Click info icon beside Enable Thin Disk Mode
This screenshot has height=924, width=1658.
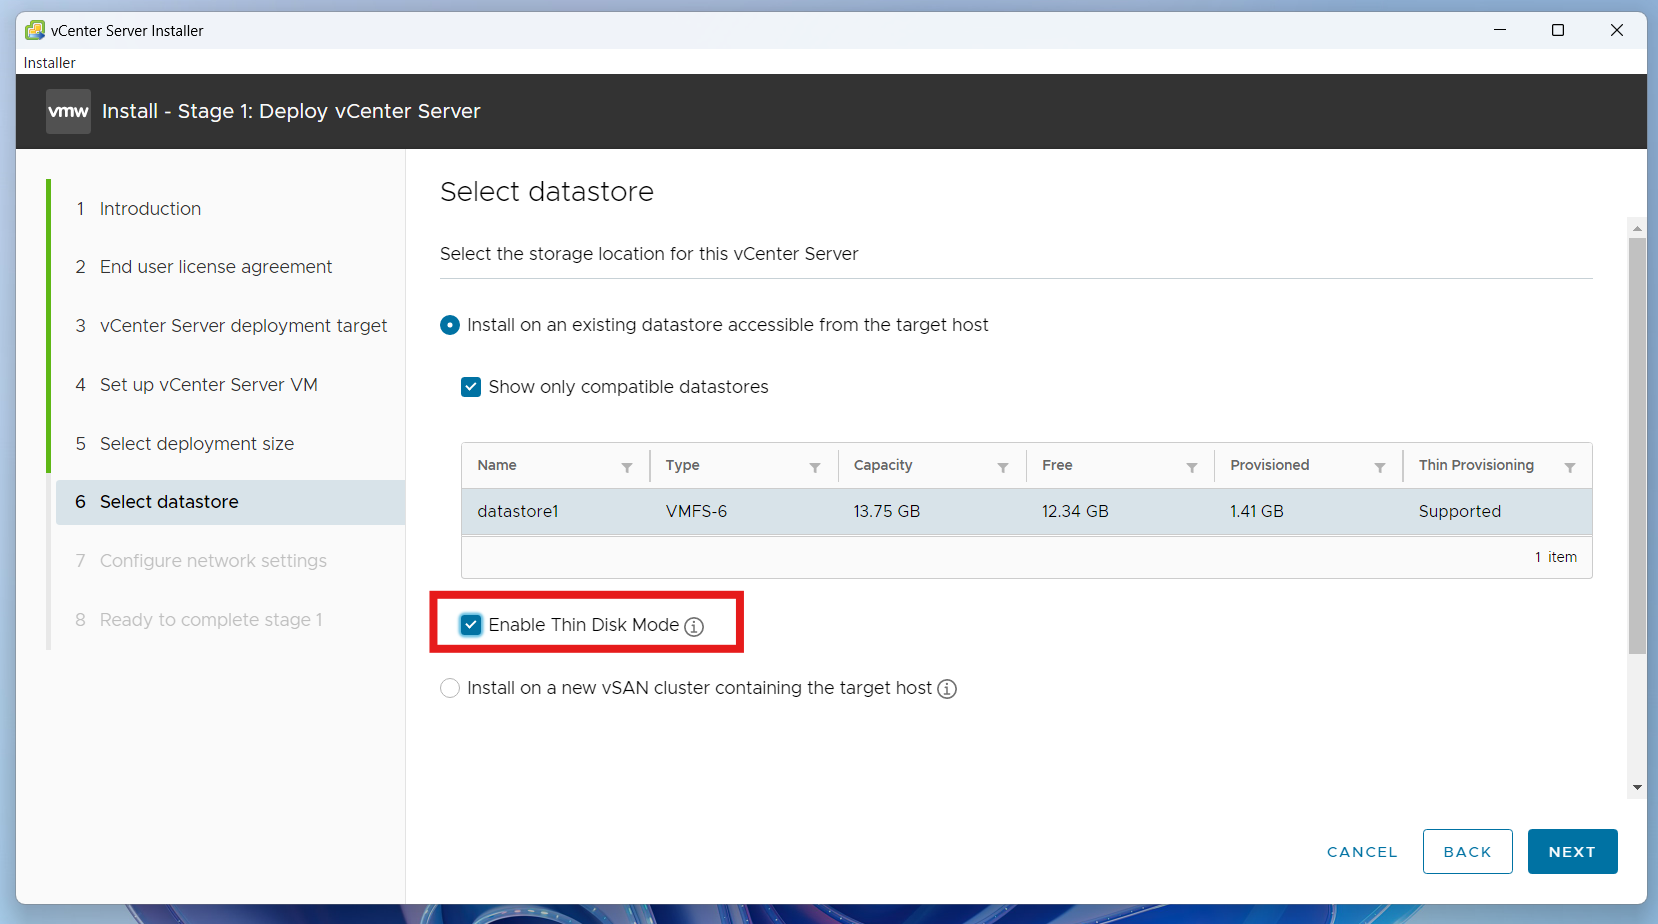coord(694,626)
